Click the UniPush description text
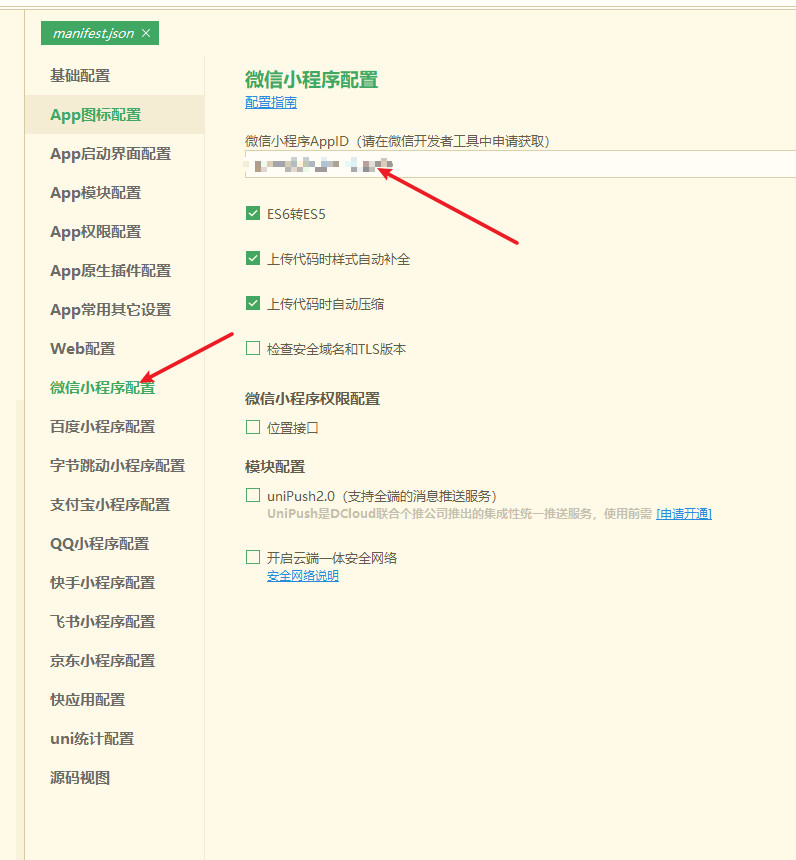The width and height of the screenshot is (796, 860). click(x=460, y=513)
